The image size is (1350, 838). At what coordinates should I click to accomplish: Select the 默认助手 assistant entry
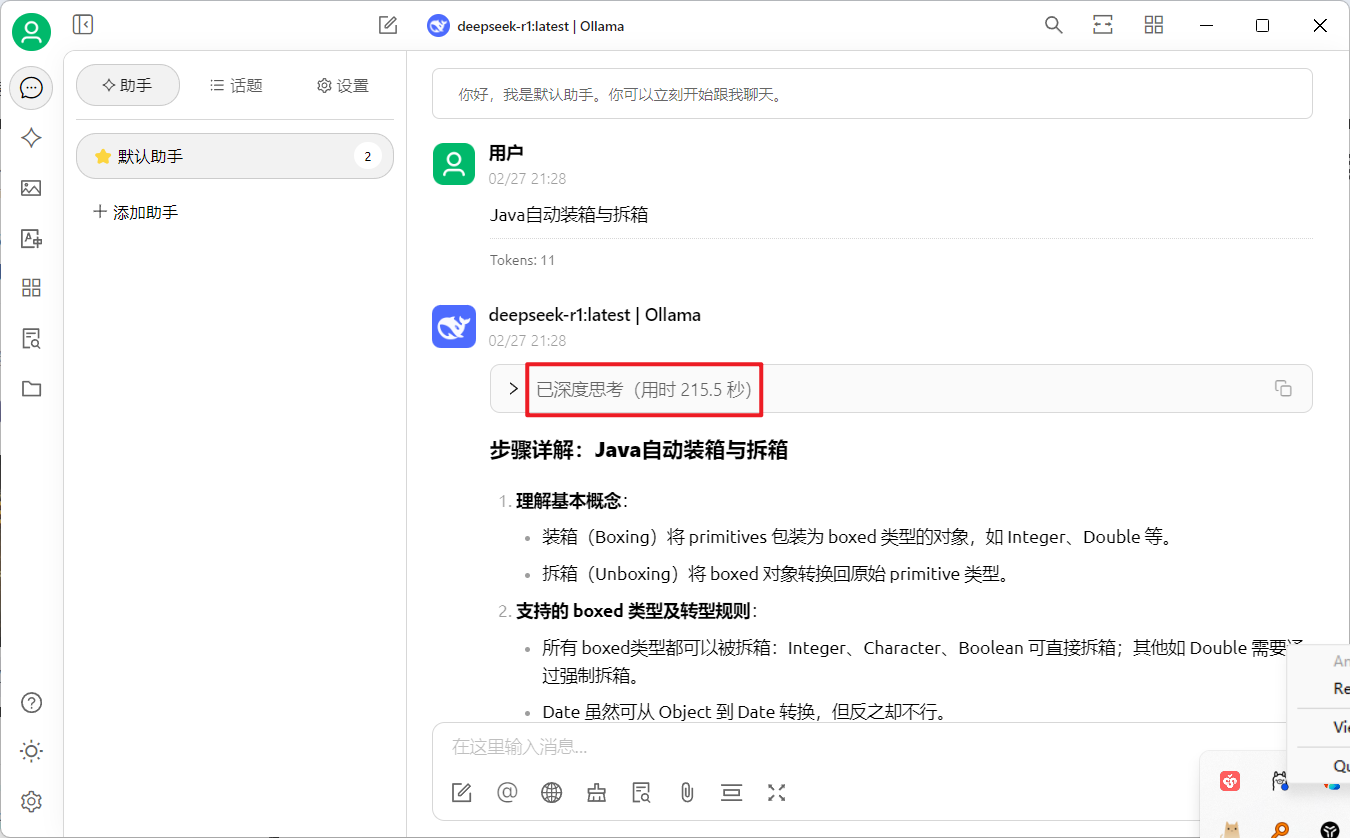click(235, 156)
